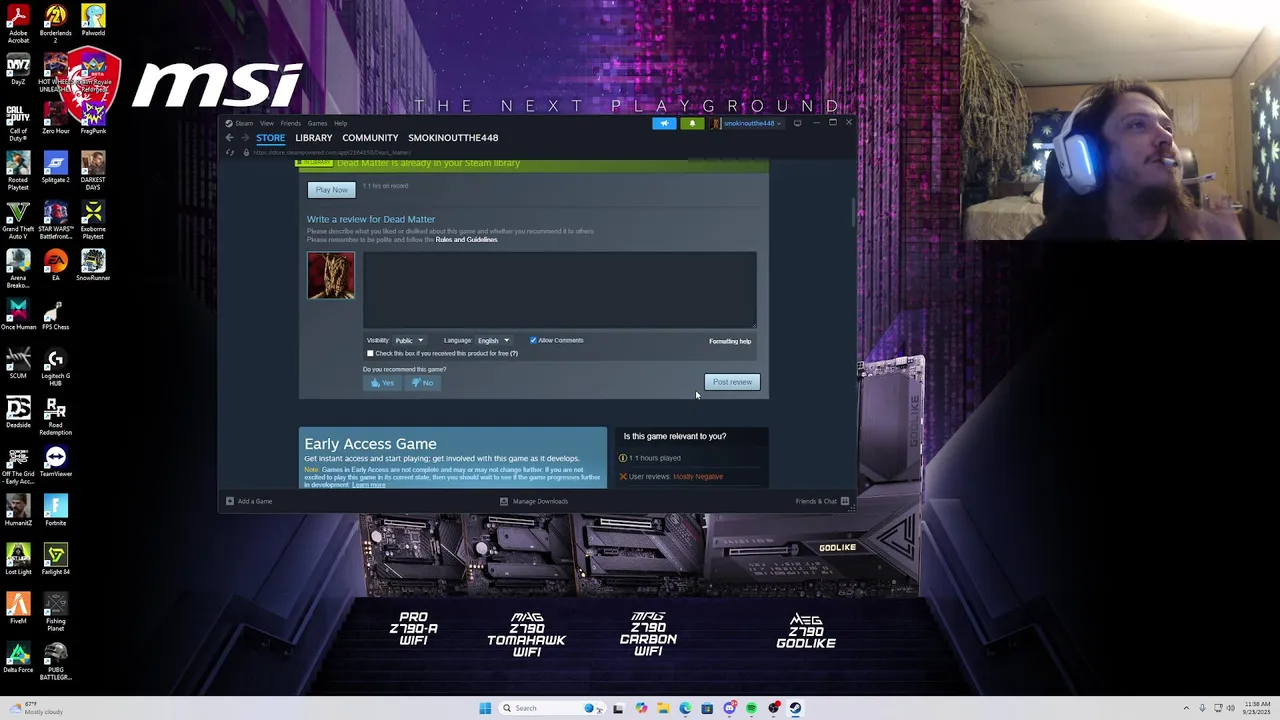Screen dimensions: 1280x720
Task: Open the Zero Hour desktop icon
Action: coord(55,118)
